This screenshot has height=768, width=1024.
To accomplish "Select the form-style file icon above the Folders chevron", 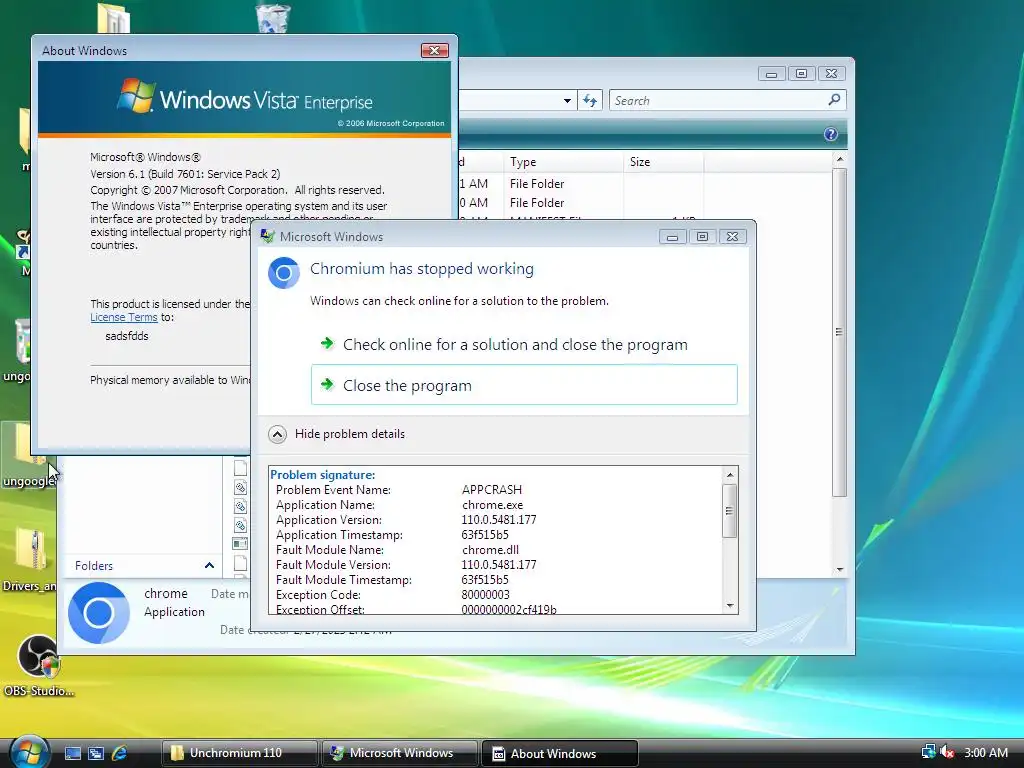I will tap(240, 543).
